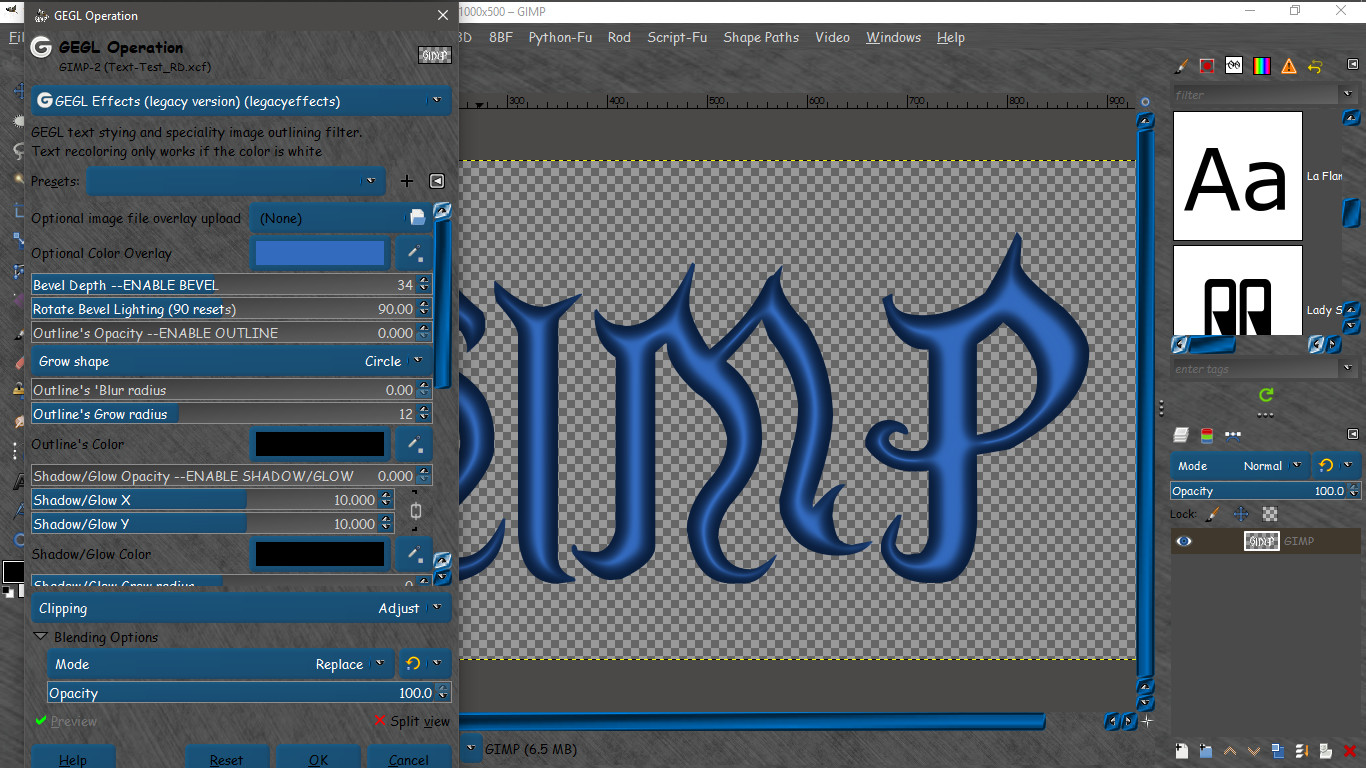Open the Clipping Adjust dropdown

(x=241, y=608)
